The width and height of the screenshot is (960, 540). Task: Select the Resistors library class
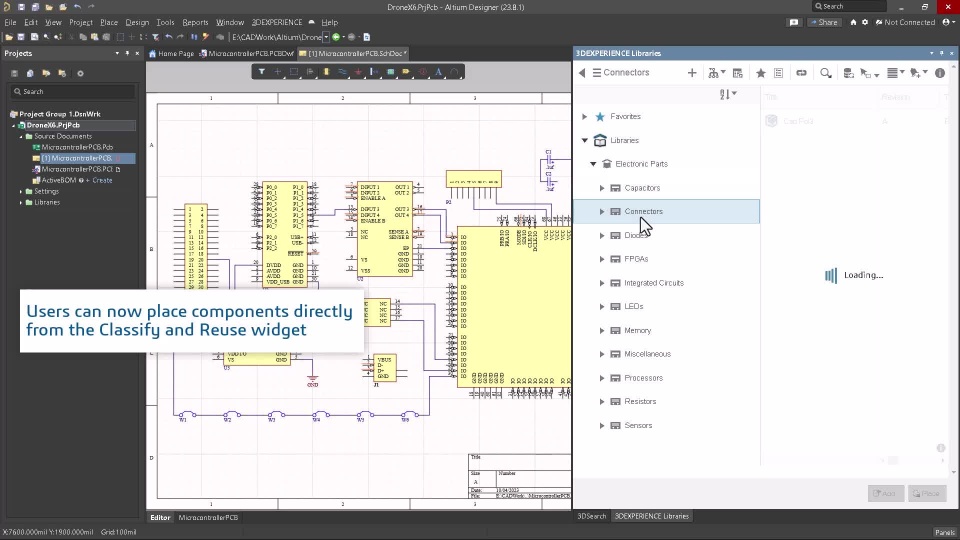click(x=640, y=402)
